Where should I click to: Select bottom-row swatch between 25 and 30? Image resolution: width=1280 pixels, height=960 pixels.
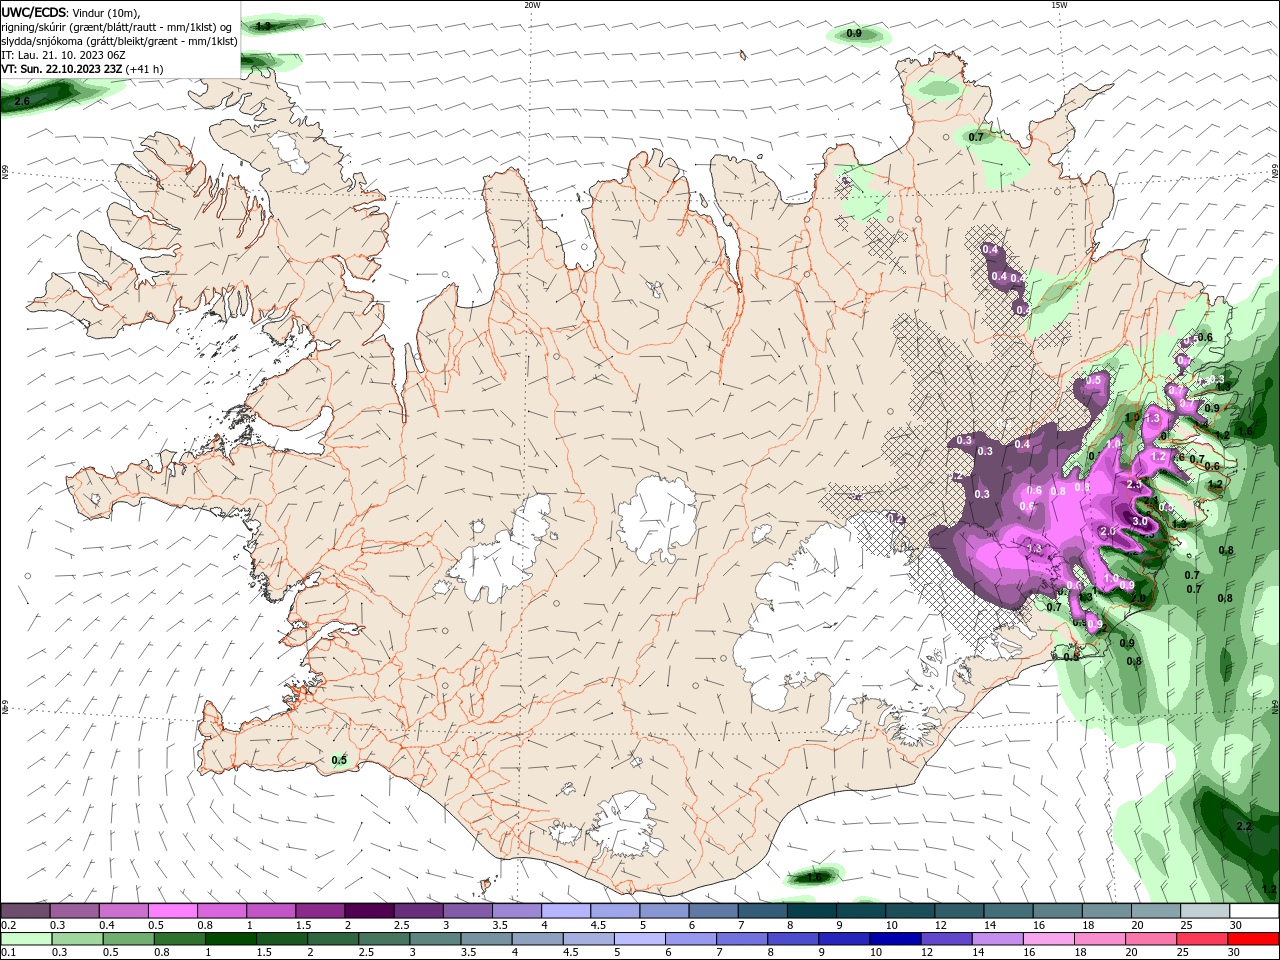[x=1202, y=939]
